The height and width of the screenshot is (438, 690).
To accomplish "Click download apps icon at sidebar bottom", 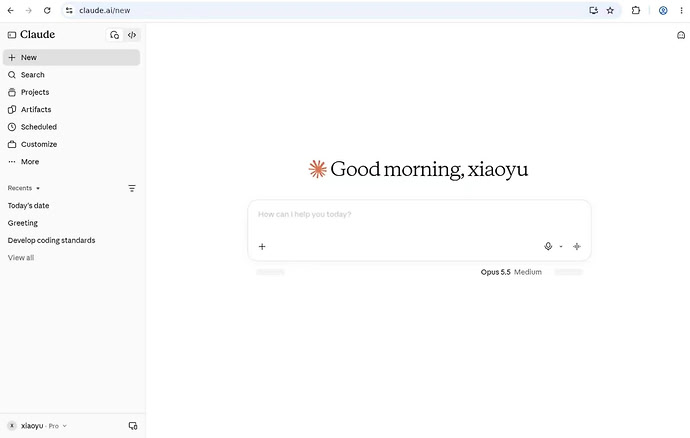I will tap(132, 426).
